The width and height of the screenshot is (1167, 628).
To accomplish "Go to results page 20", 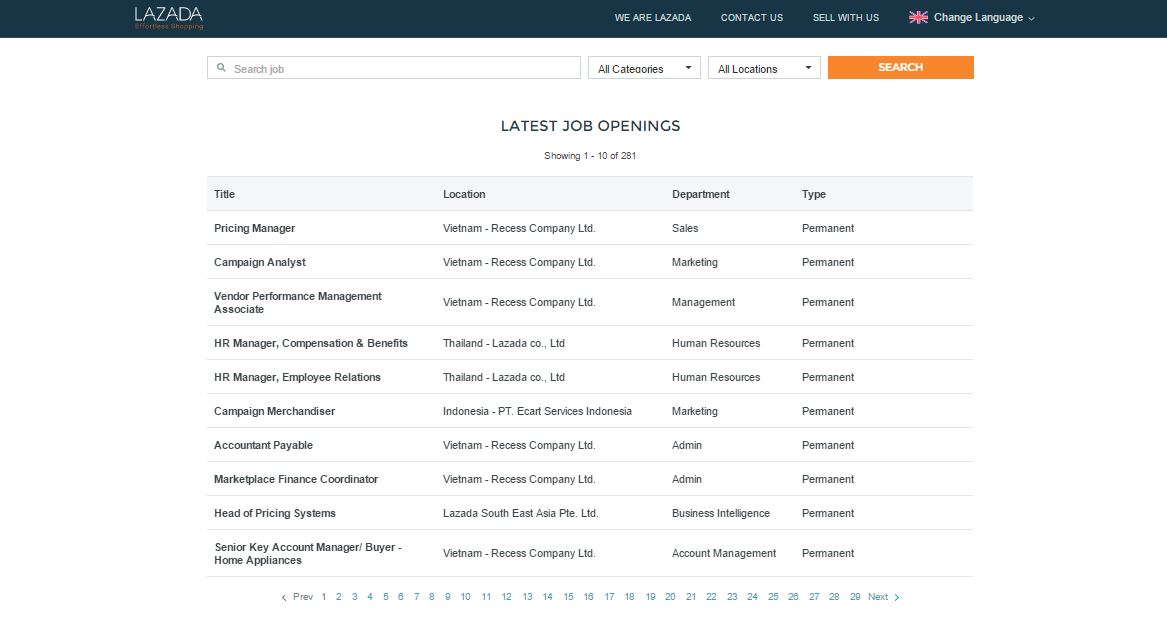I will [x=671, y=597].
